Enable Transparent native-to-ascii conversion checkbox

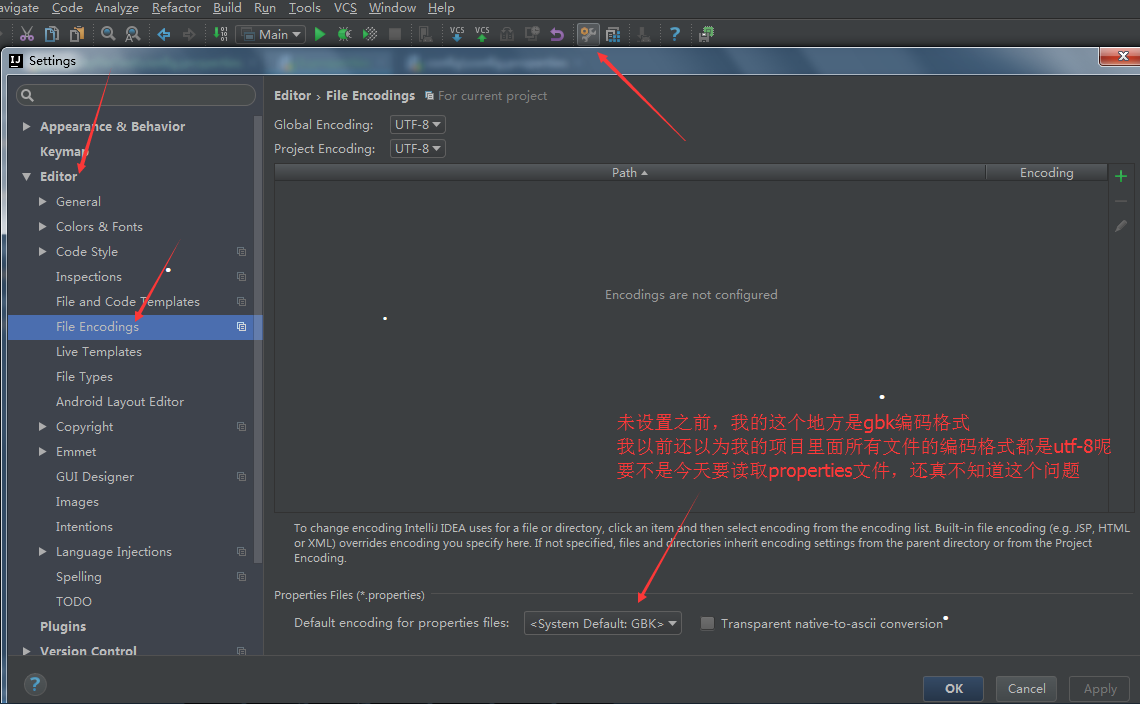coord(707,623)
